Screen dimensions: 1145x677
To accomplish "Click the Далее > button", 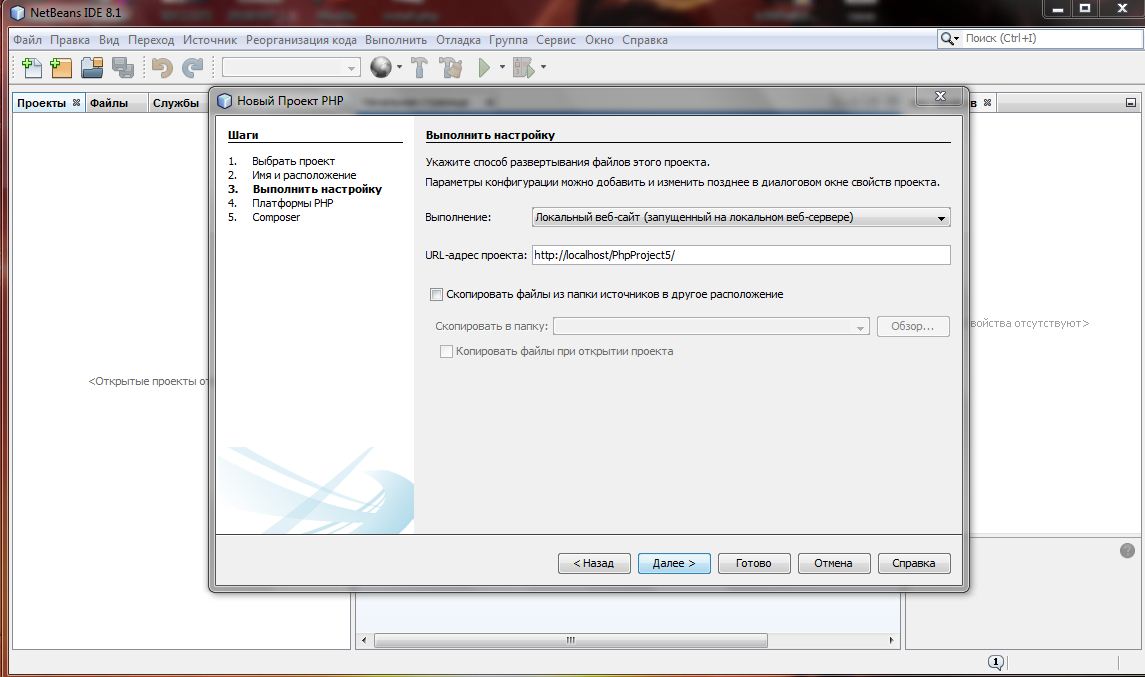I will tap(674, 563).
